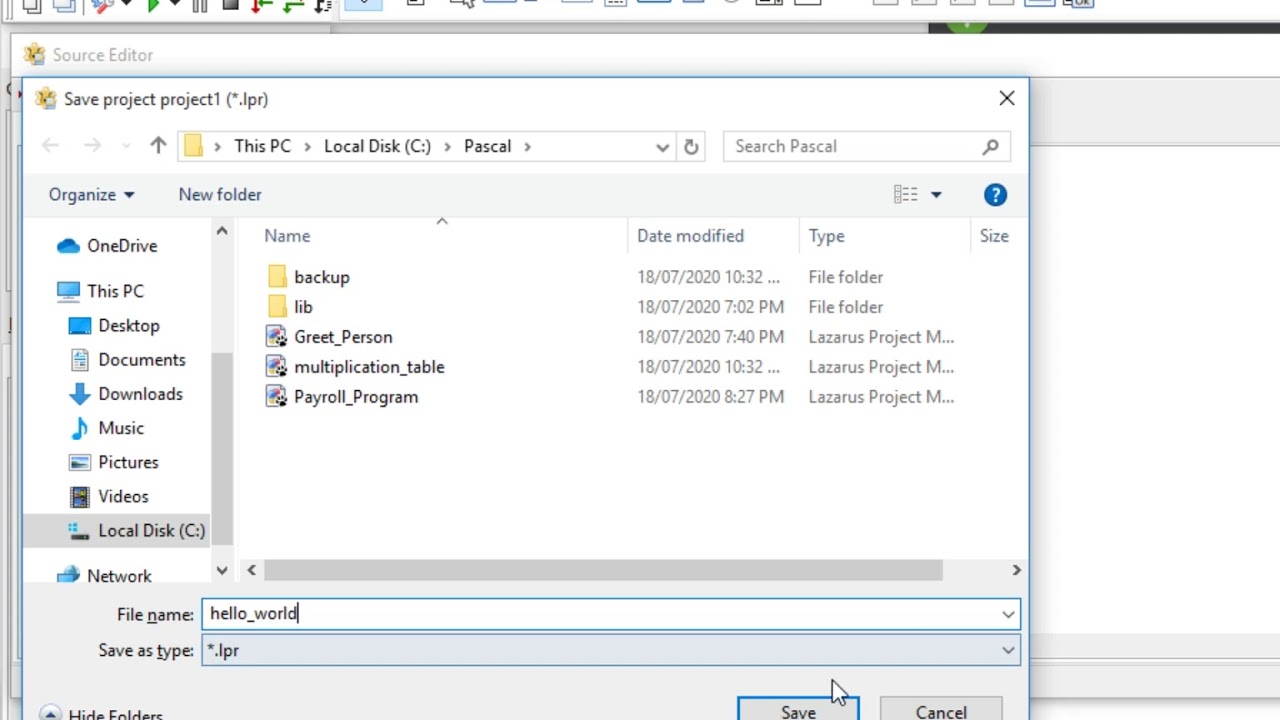Click date 18/07/2020 7:40 PM
Viewport: 1280px width, 720px height.
tap(711, 337)
